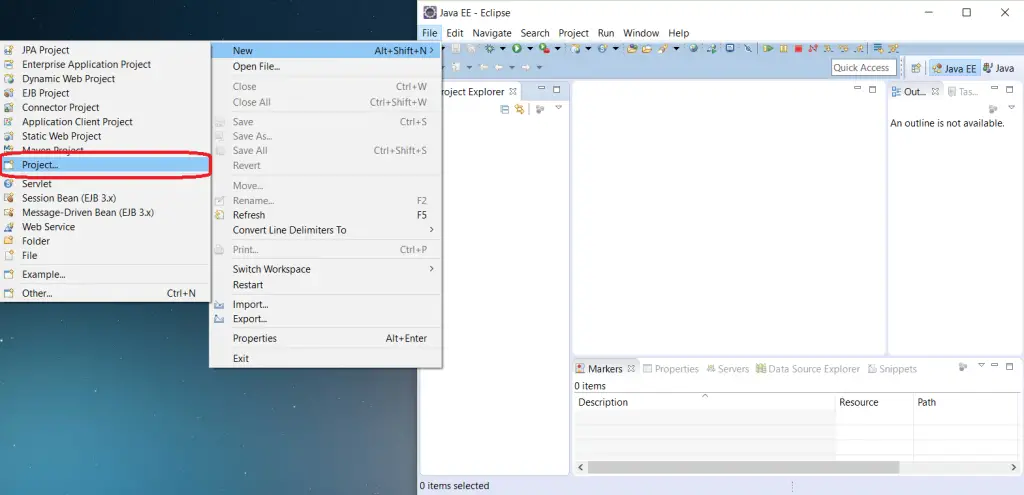Click the green Resume play icon in toolbar
Image resolution: width=1024 pixels, height=495 pixels.
pos(768,48)
